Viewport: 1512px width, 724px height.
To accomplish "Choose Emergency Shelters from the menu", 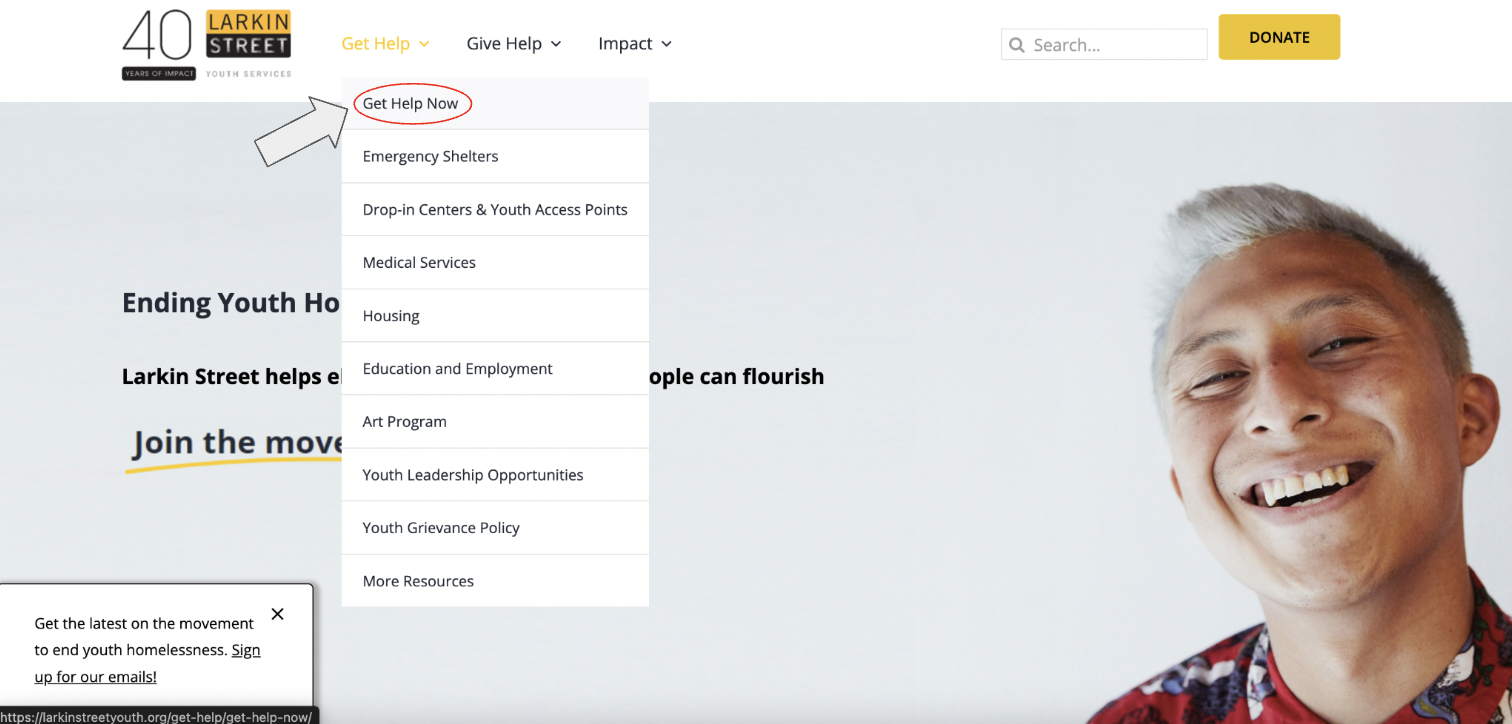I will (430, 157).
